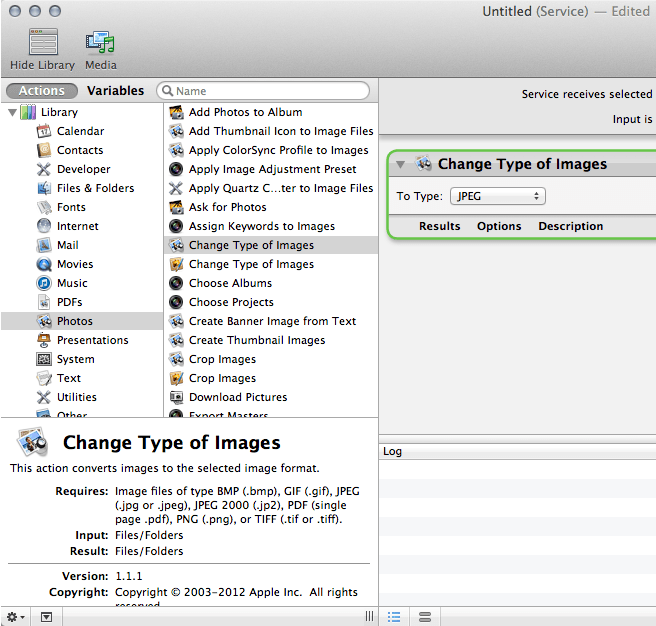Screen dimensions: 656x626
Task: Select the Calendar category icon
Action: [x=44, y=131]
